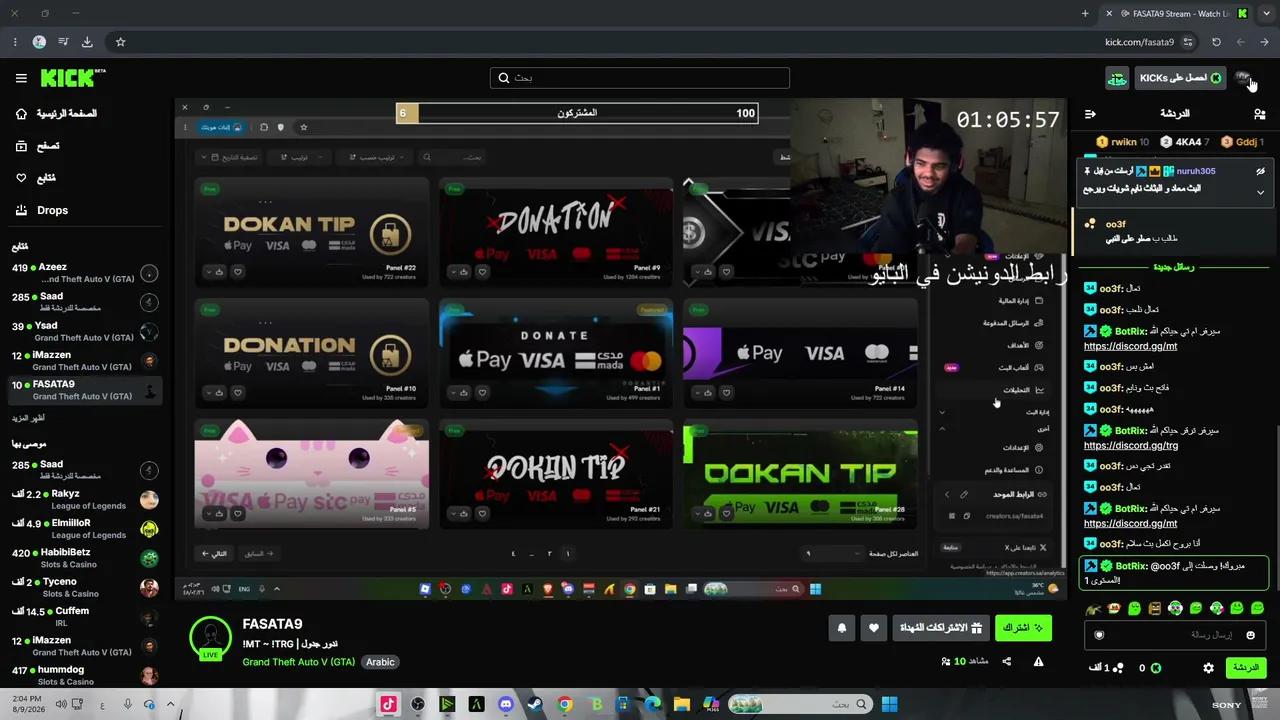Open the discord.gg/trg link in chat
Image resolution: width=1280 pixels, height=720 pixels.
[1131, 446]
